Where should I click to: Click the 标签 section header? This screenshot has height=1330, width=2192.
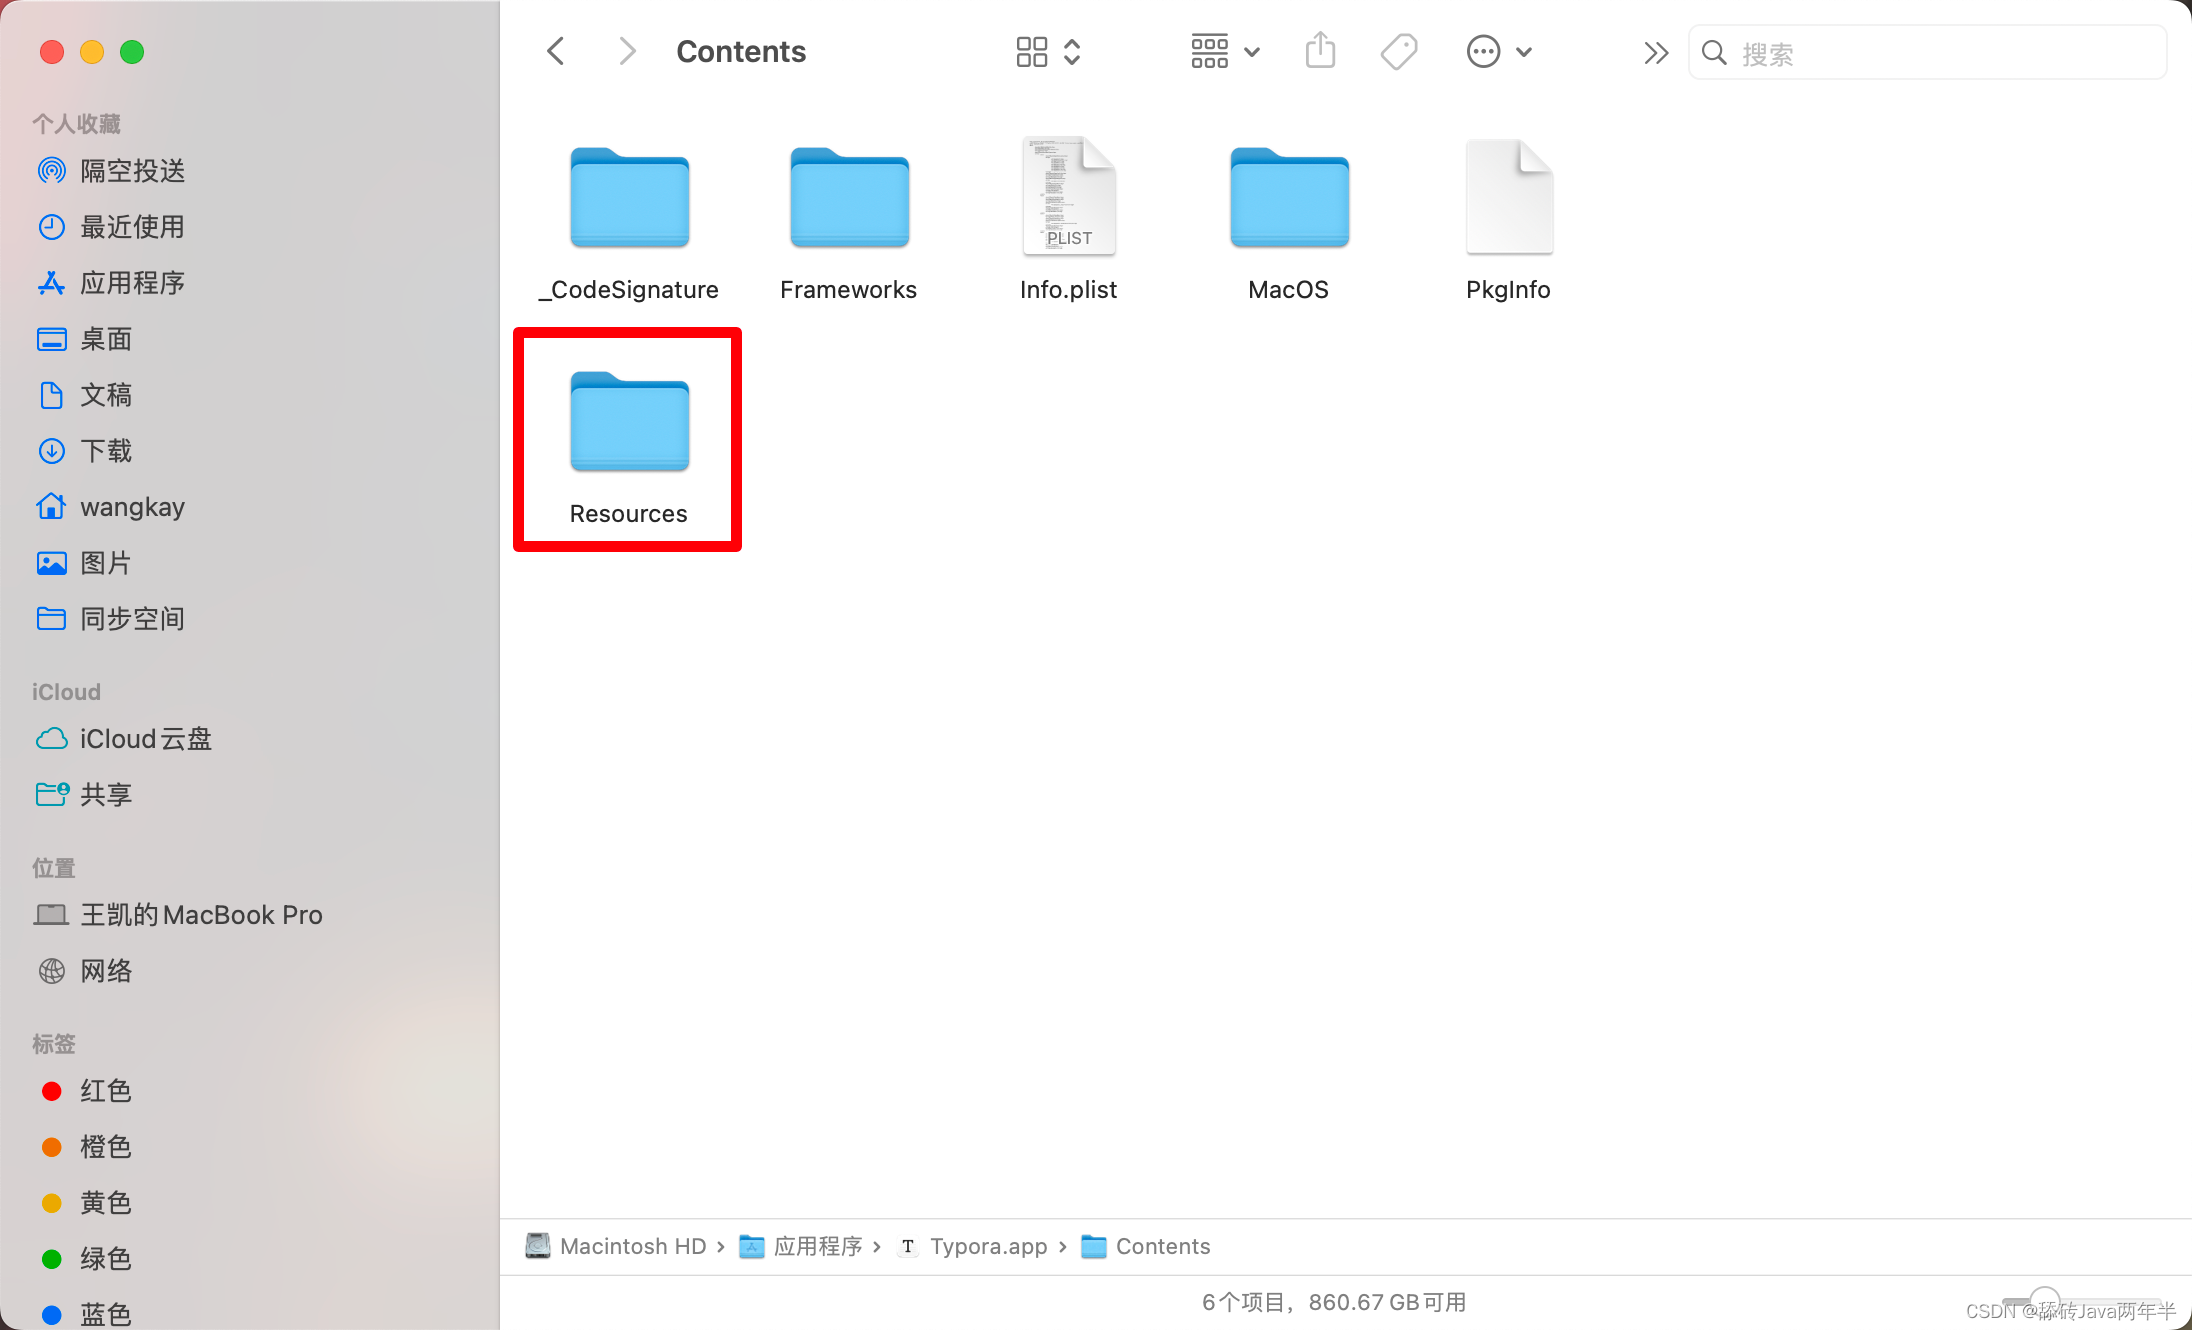pos(54,1044)
